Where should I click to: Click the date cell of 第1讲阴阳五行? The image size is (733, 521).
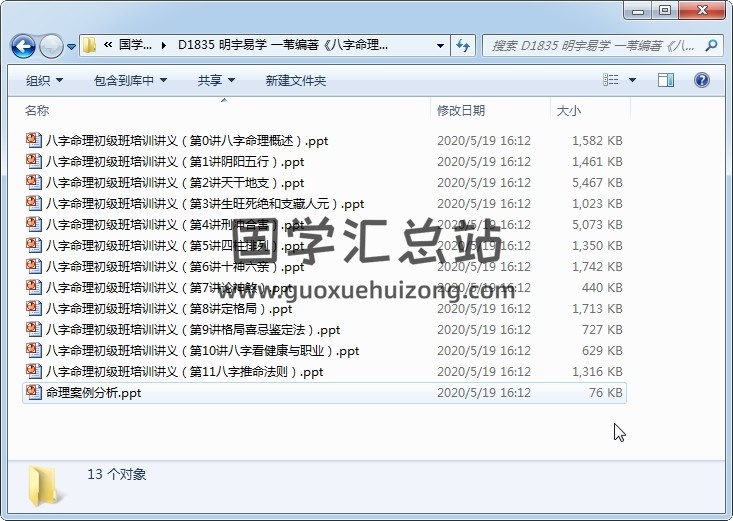point(484,162)
